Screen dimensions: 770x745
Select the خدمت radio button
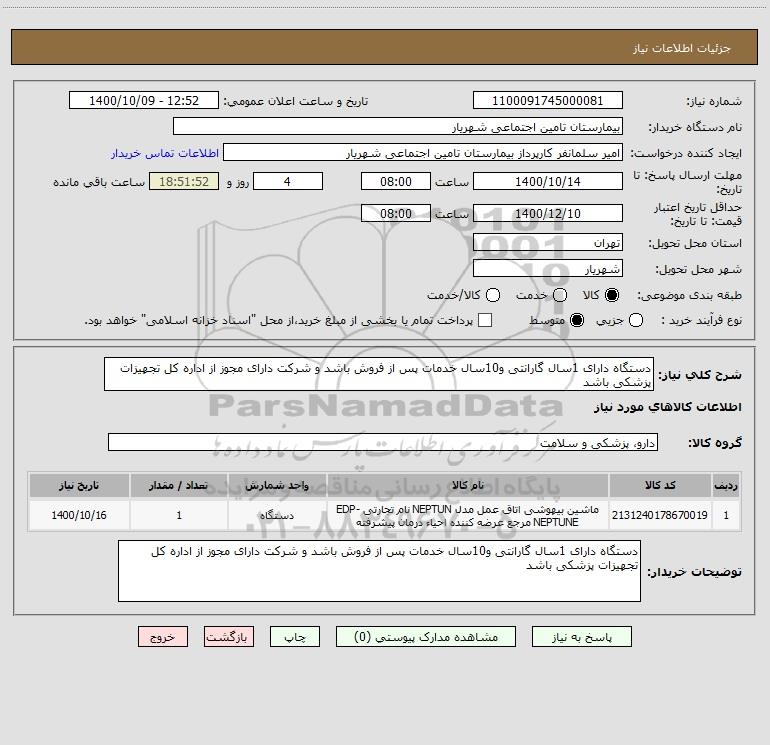pos(560,295)
